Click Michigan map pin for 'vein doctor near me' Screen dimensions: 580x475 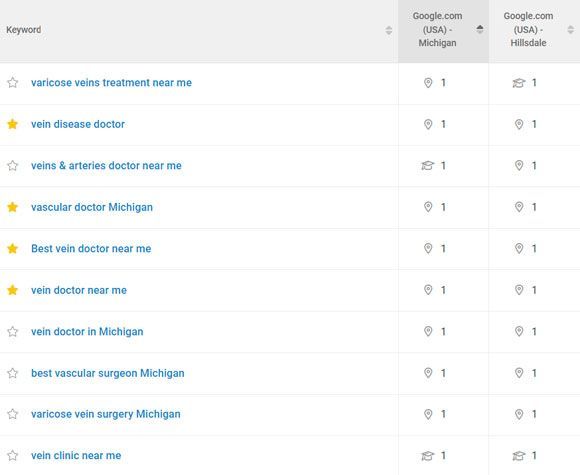tap(428, 290)
